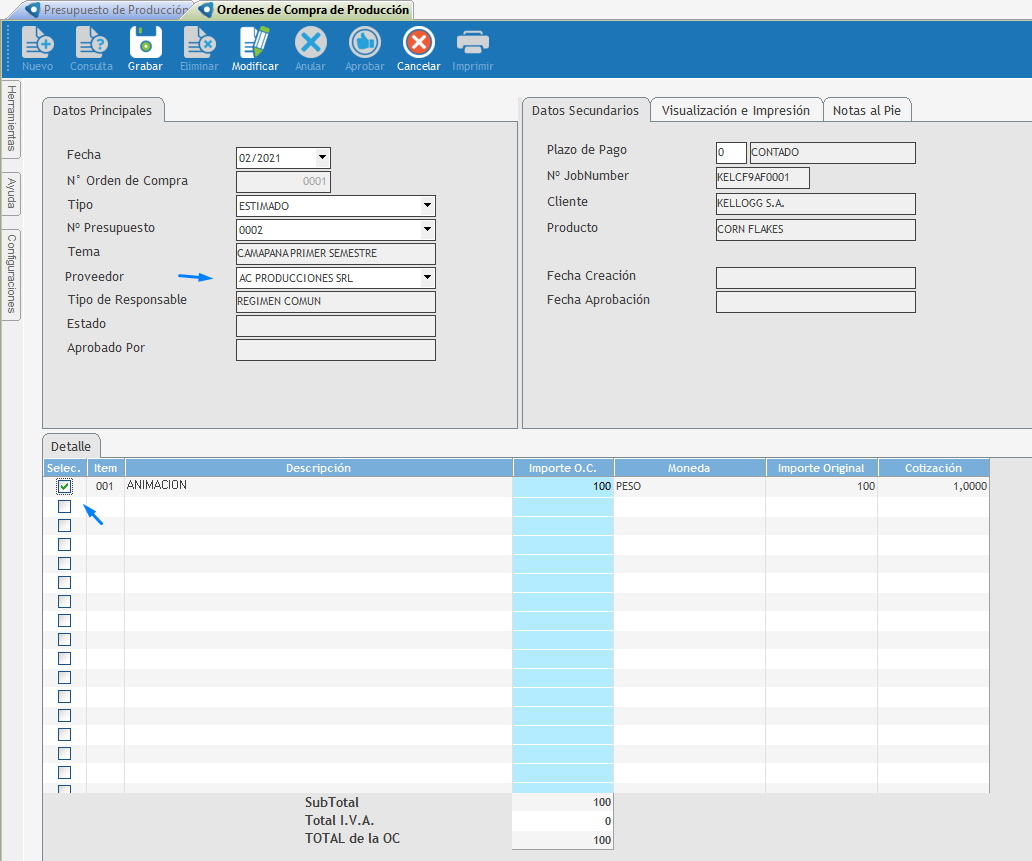Check the empty checkbox in the second row

pos(65,506)
